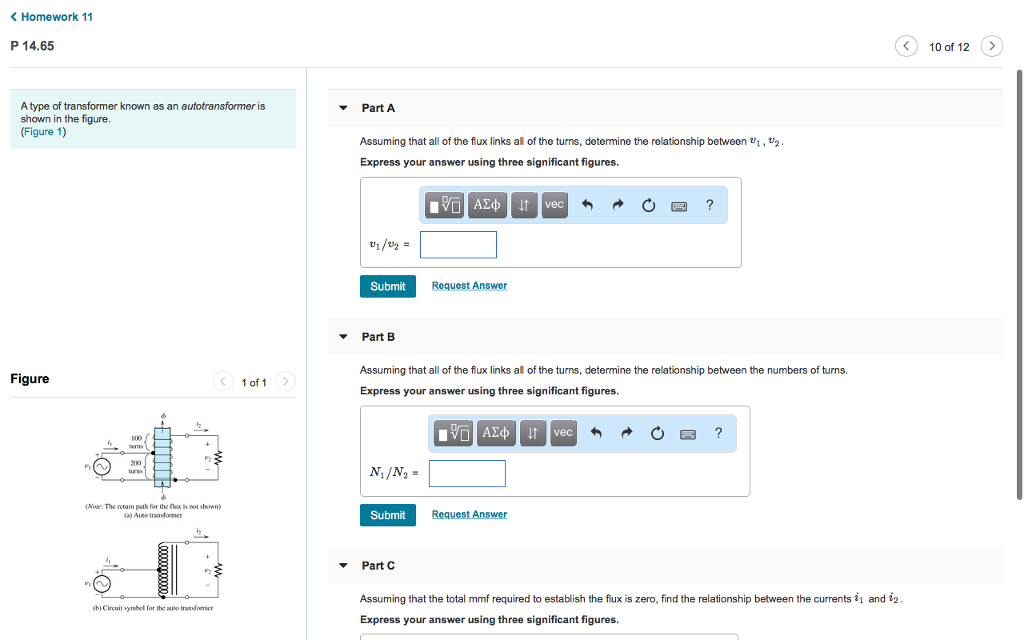Click the N1/N2 answer input field
The height and width of the screenshot is (640, 1024).
[467, 473]
